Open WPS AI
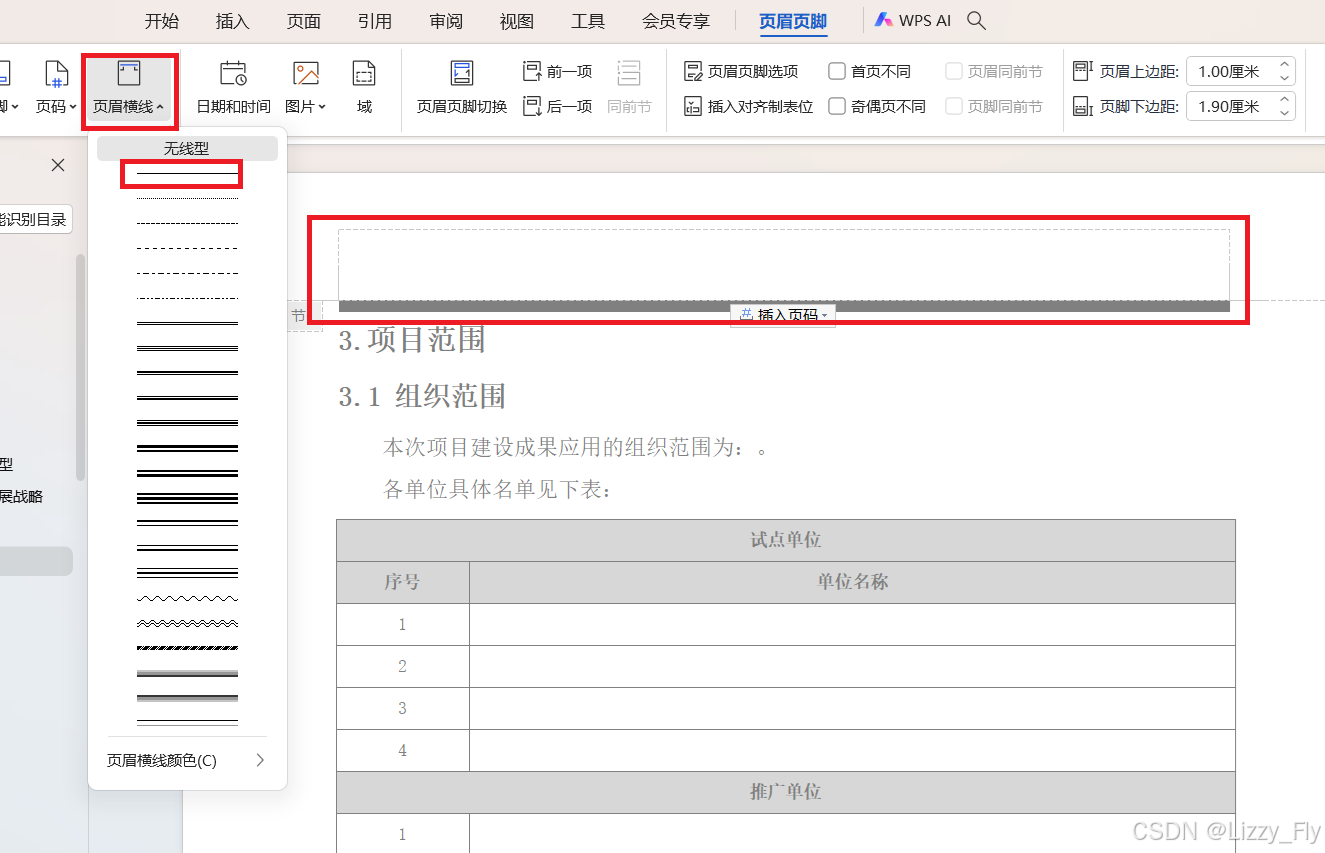The width and height of the screenshot is (1325, 853). [x=912, y=20]
